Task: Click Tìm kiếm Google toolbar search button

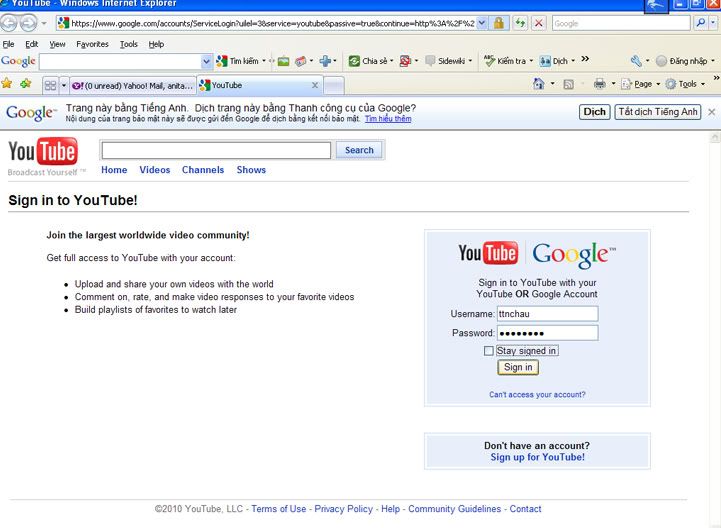Action: (x=237, y=61)
